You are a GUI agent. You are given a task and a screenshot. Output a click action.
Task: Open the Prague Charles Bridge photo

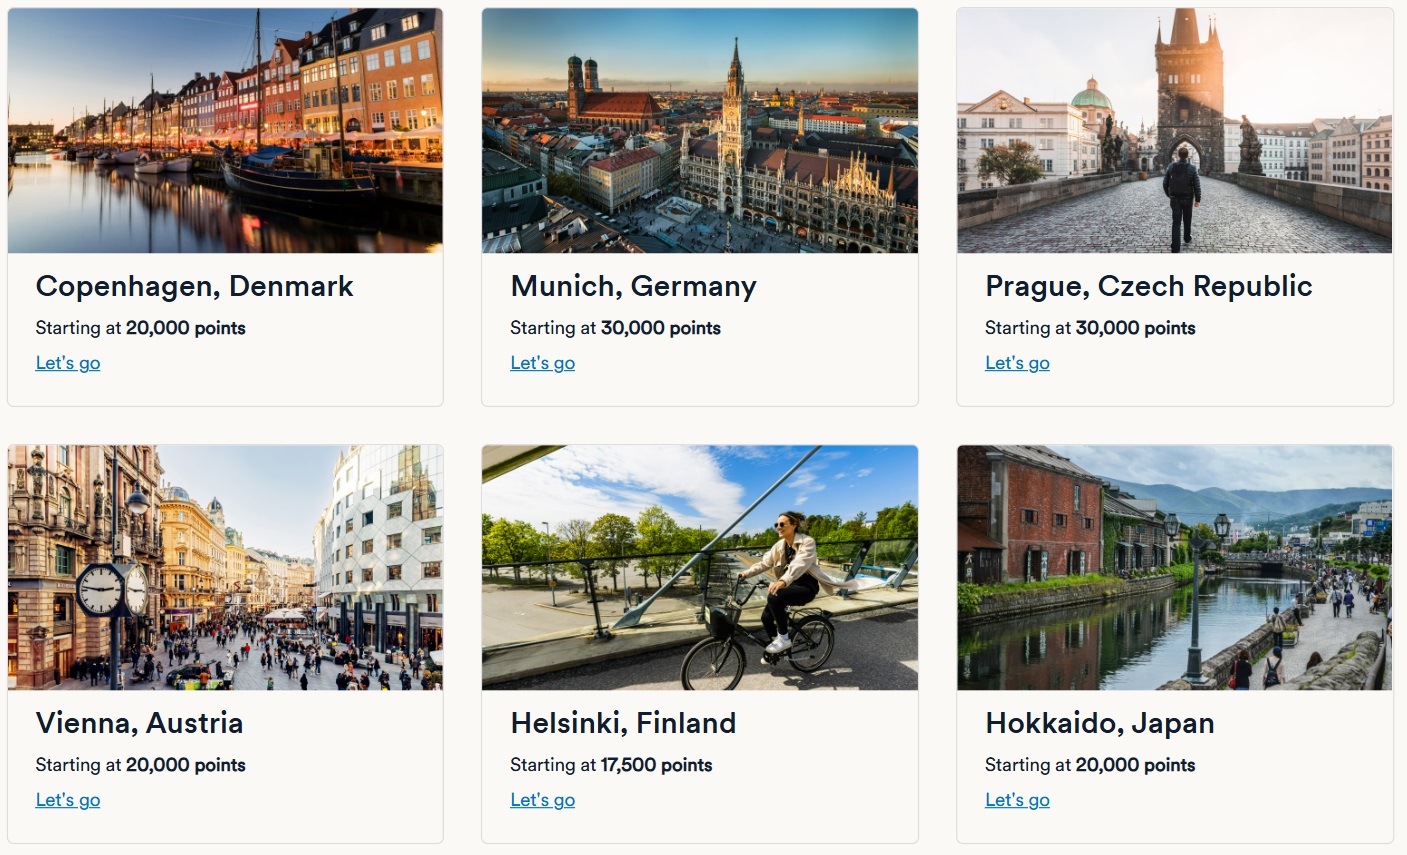pyautogui.click(x=1174, y=130)
